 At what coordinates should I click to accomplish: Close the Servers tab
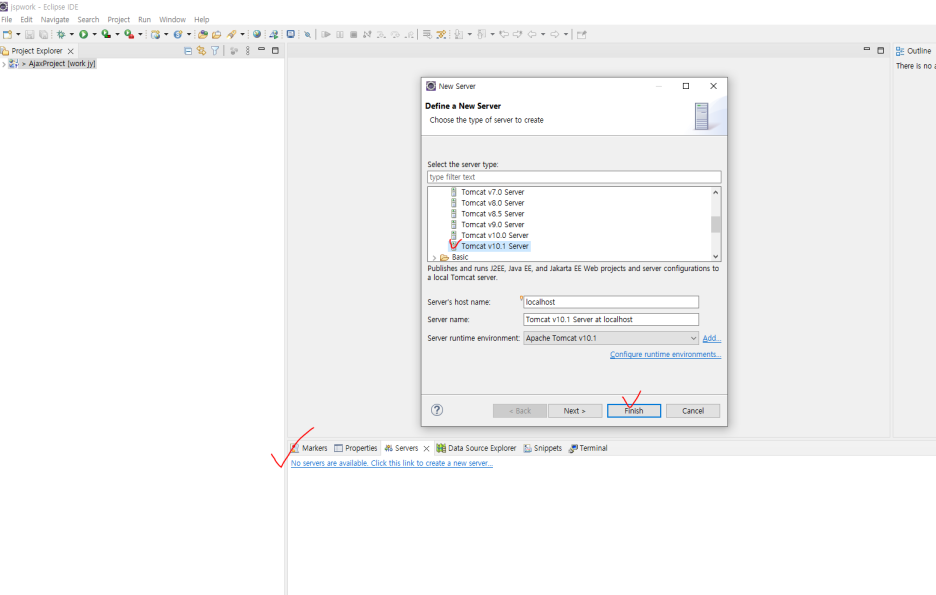click(x=426, y=448)
